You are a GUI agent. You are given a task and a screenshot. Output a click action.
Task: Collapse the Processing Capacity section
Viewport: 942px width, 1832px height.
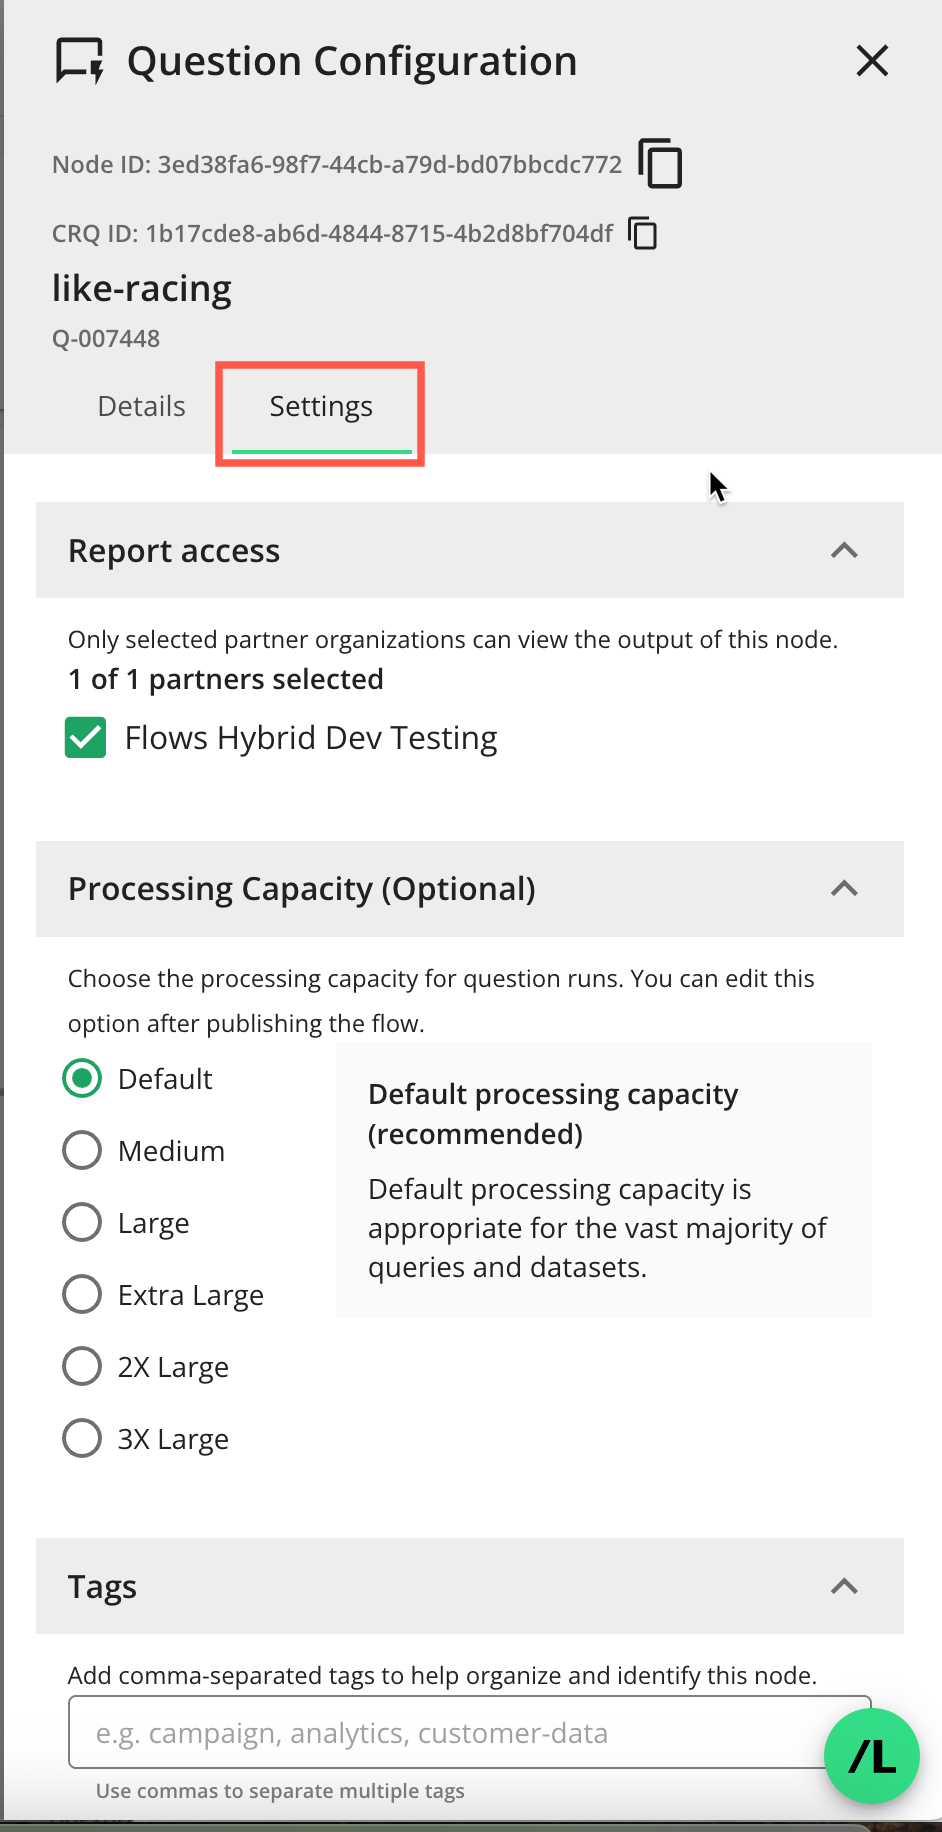(x=843, y=889)
